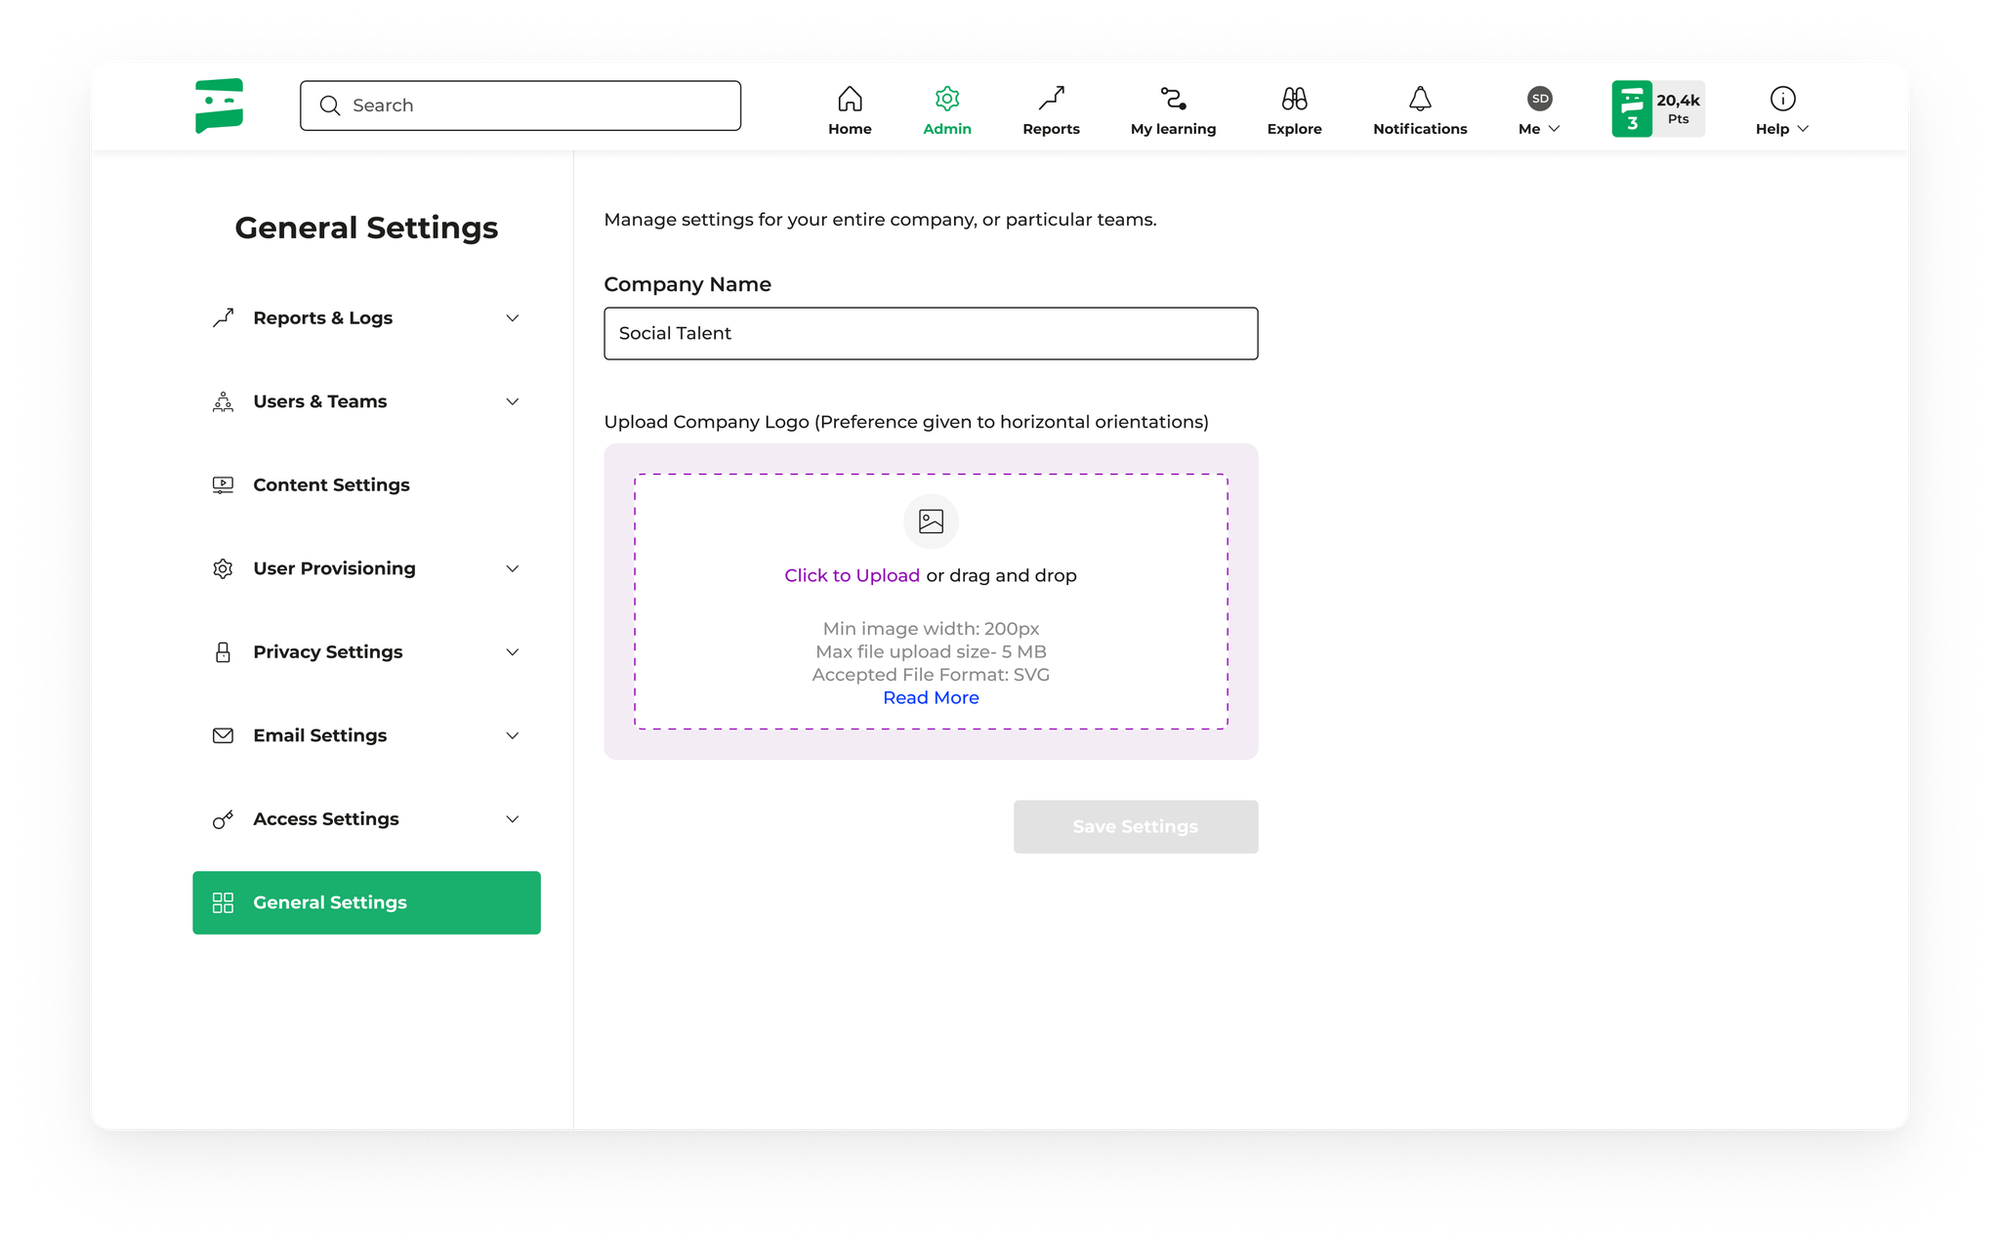Click the dashed logo upload drop zone
This screenshot has width=2000, height=1251.
pyautogui.click(x=931, y=602)
